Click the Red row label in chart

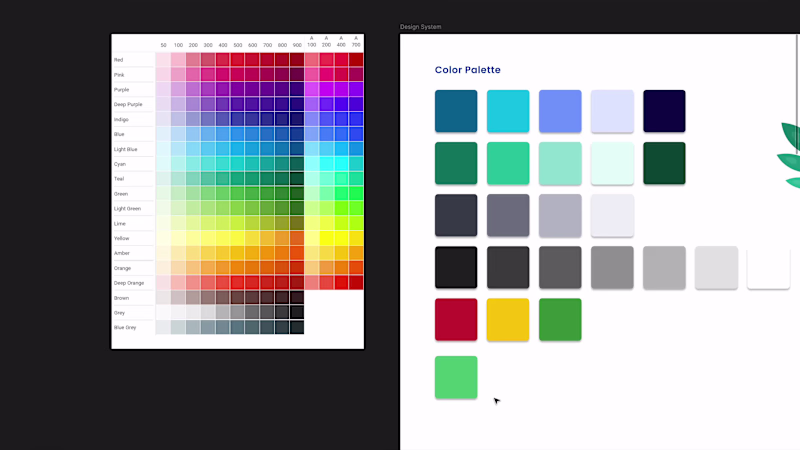118,60
